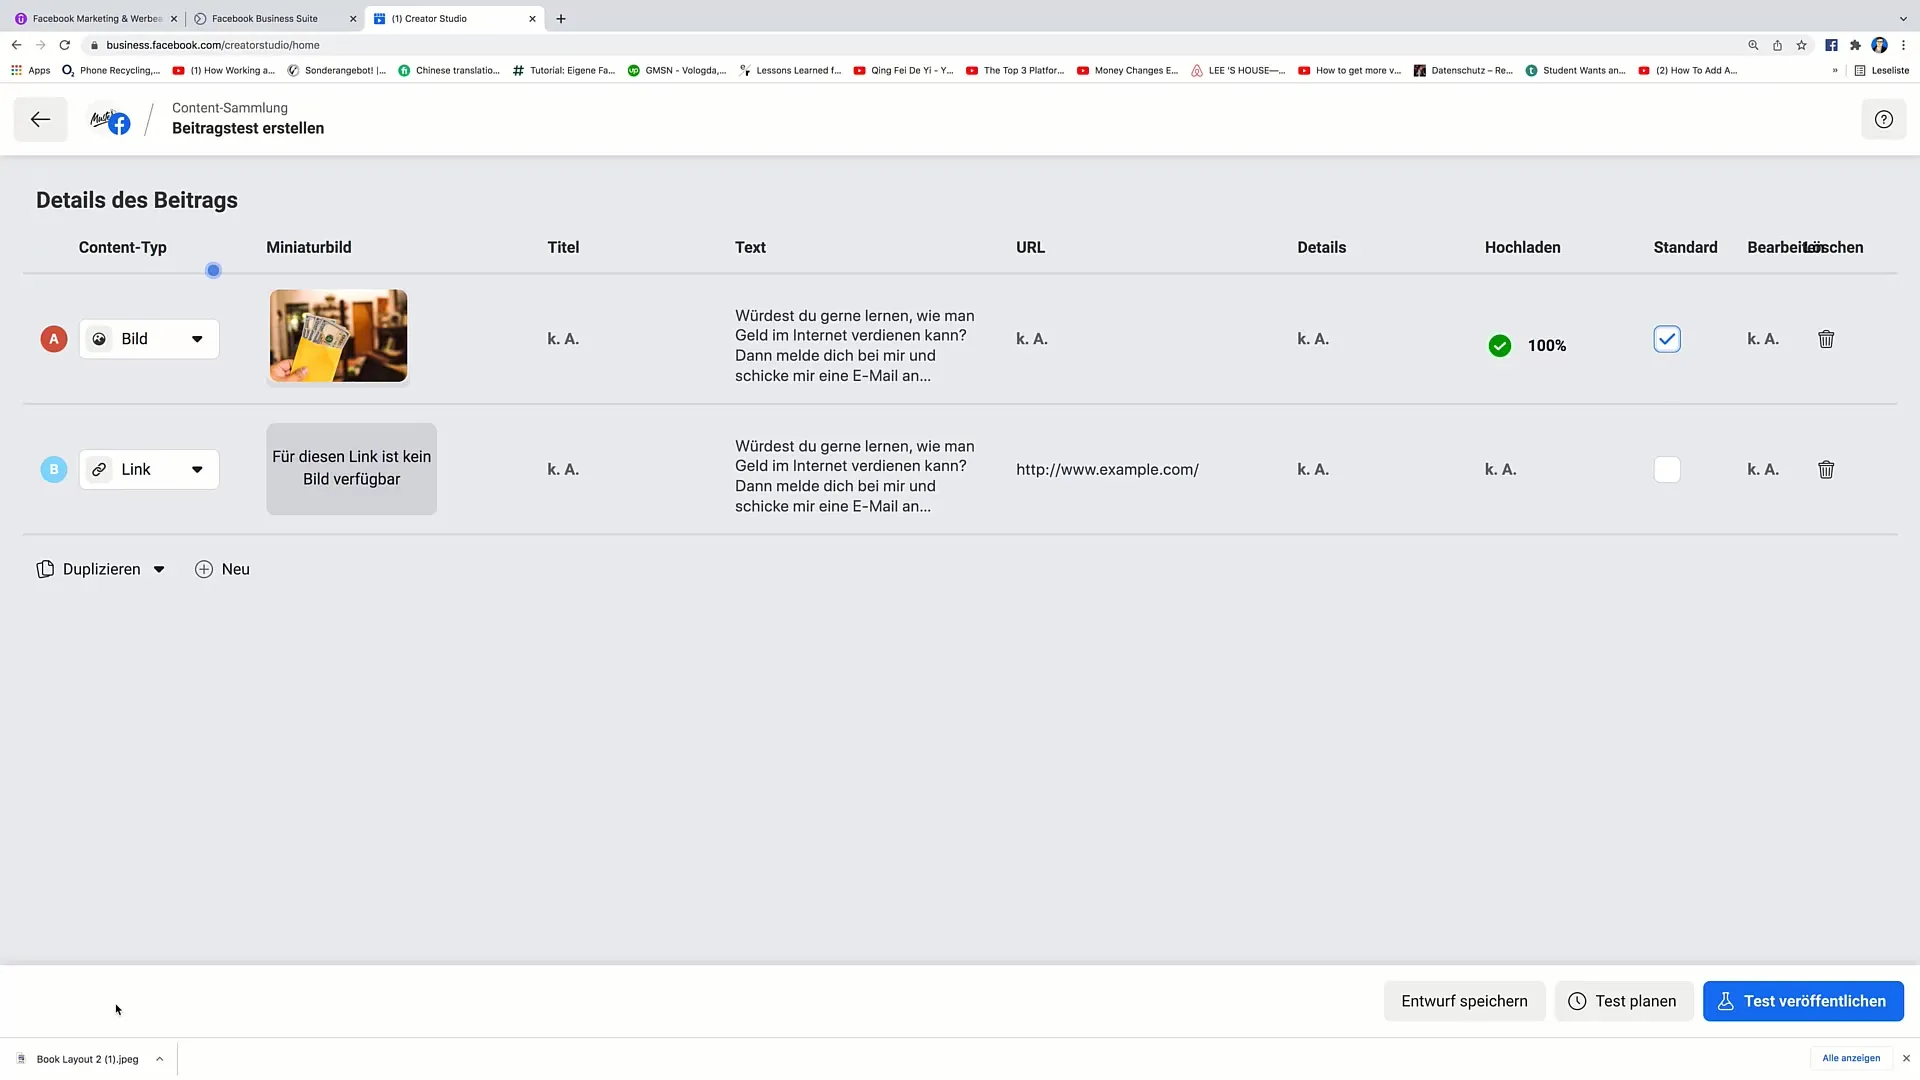Expand Book Layout download options chevron
This screenshot has height=1080, width=1920.
click(x=159, y=1059)
